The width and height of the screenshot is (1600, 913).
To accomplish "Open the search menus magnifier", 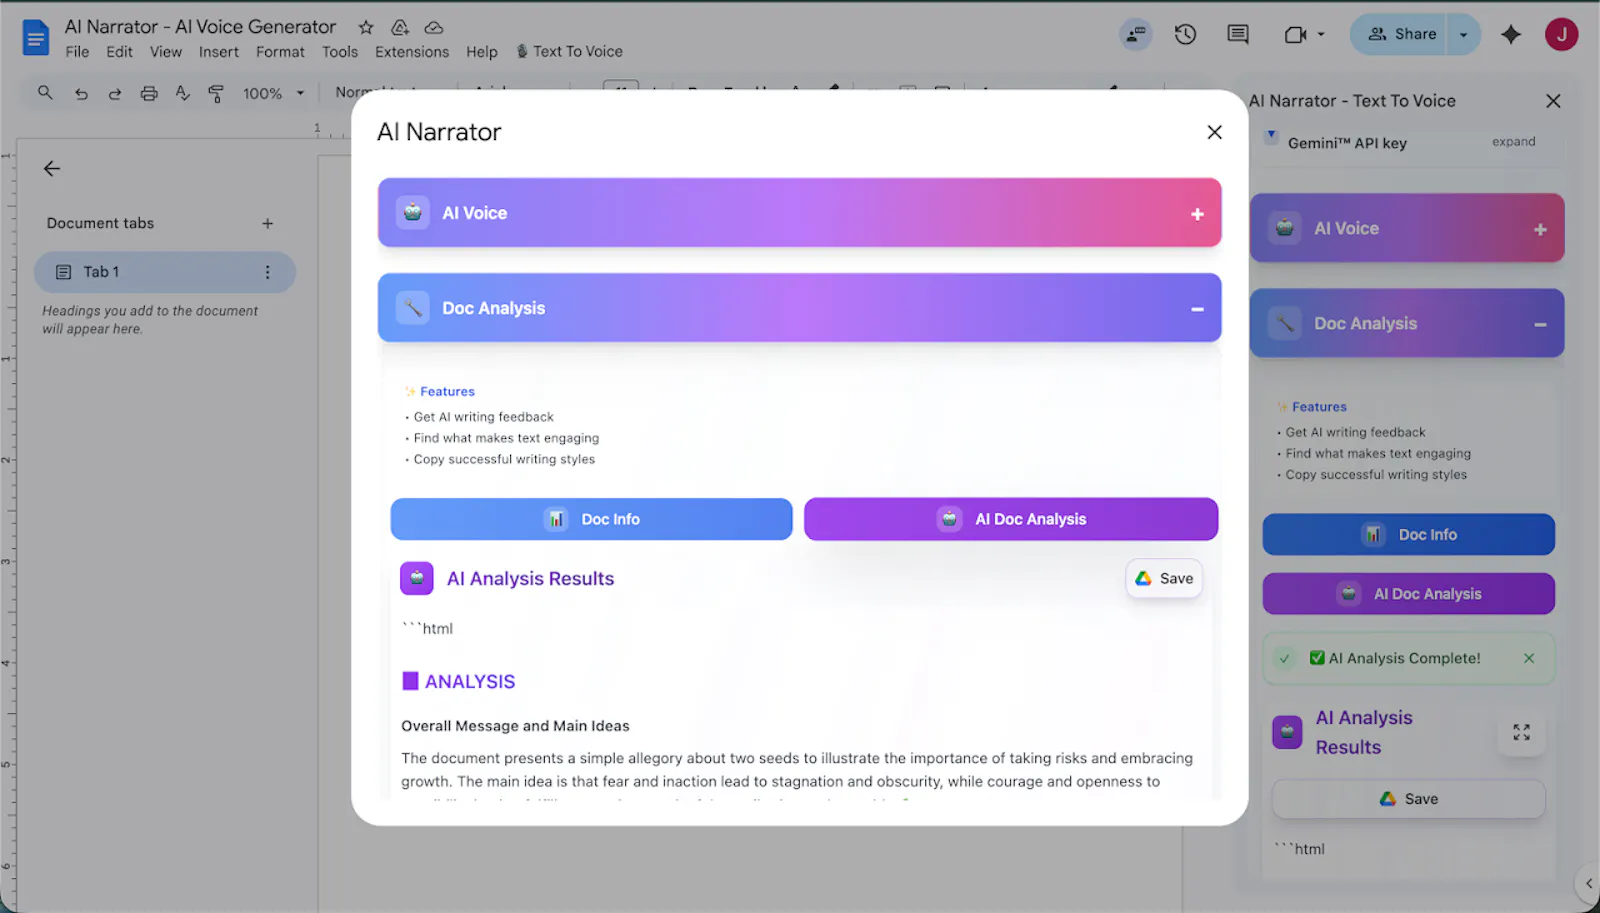I will point(45,93).
